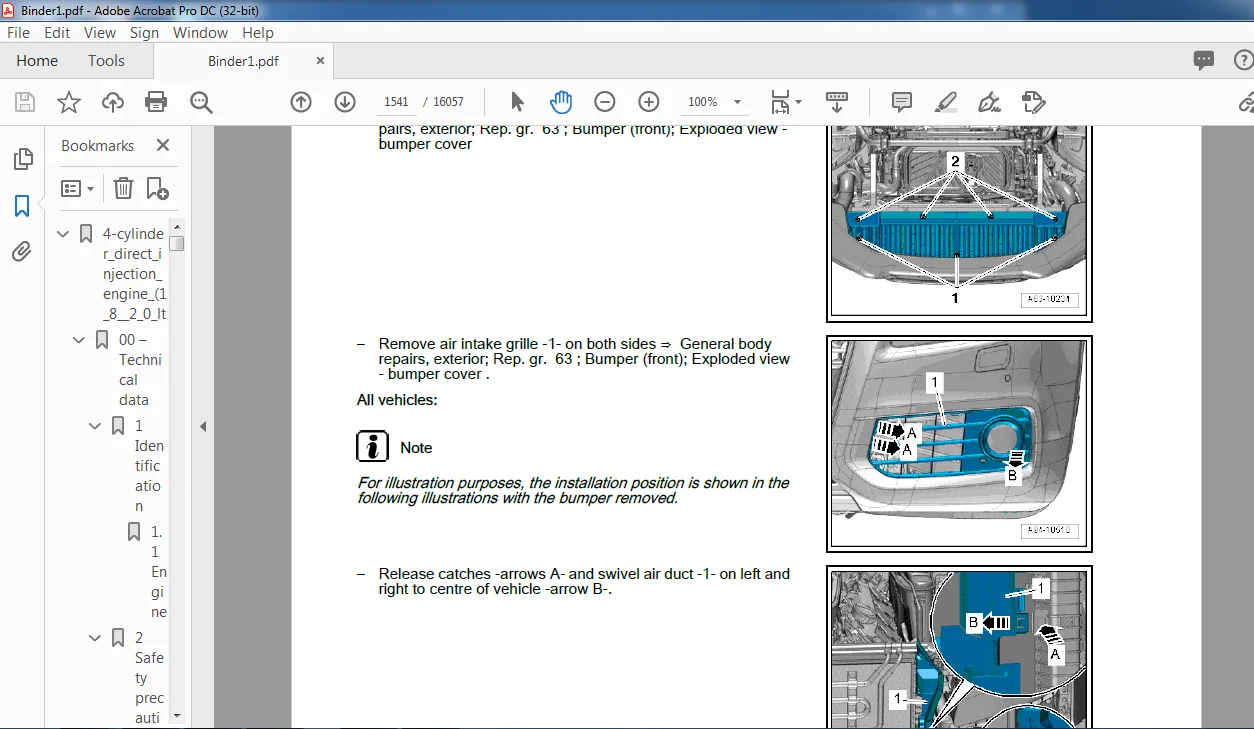Open the page thumbnails panel
The image size is (1254, 729).
tap(22, 160)
